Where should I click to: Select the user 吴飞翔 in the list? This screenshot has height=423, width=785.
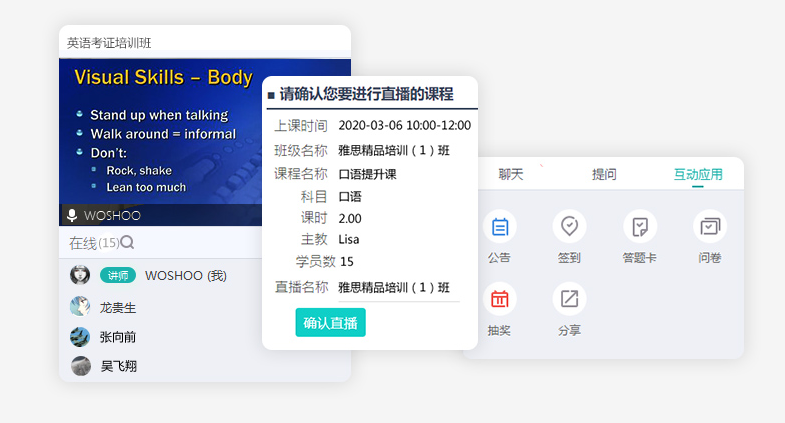pos(119,366)
